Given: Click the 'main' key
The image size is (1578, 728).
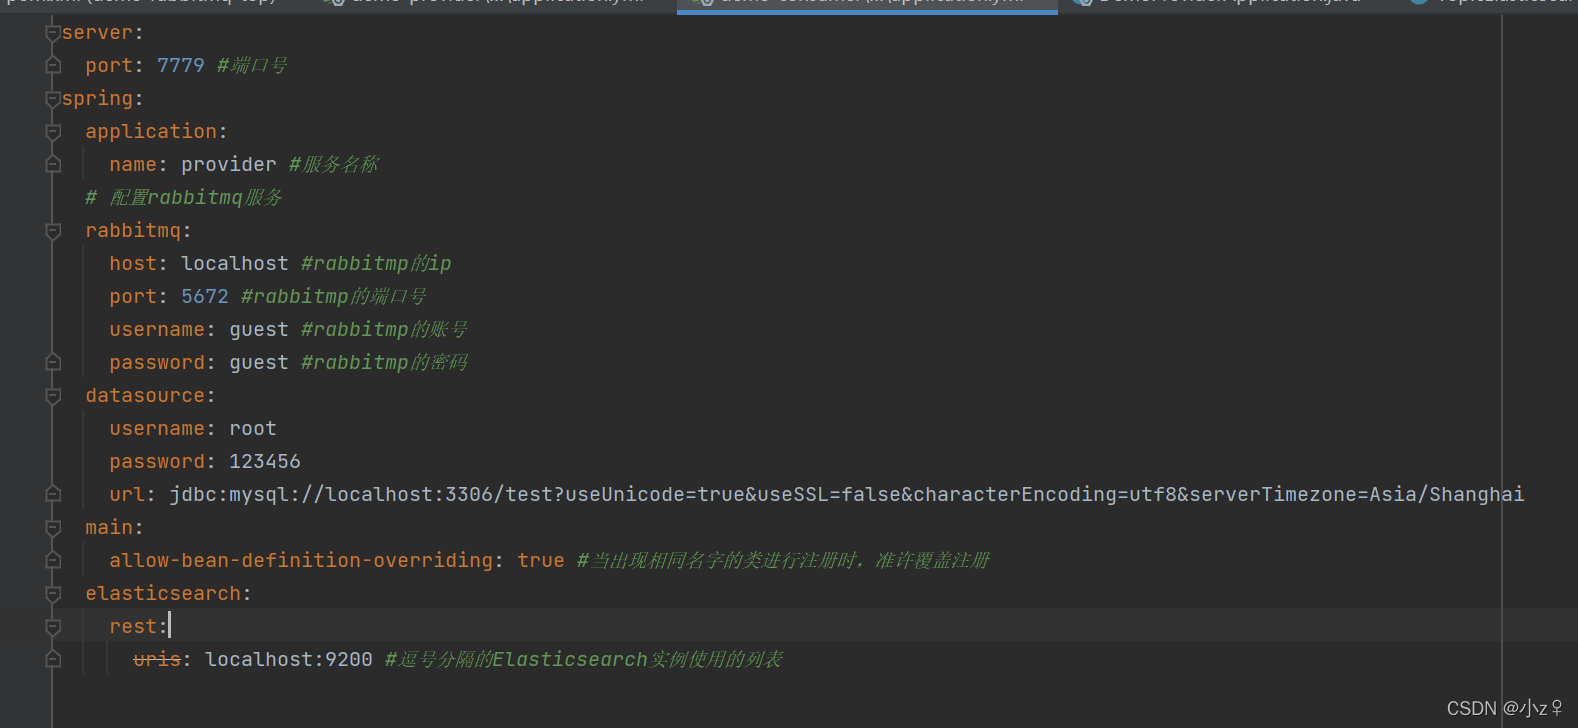Looking at the screenshot, I should [x=109, y=528].
